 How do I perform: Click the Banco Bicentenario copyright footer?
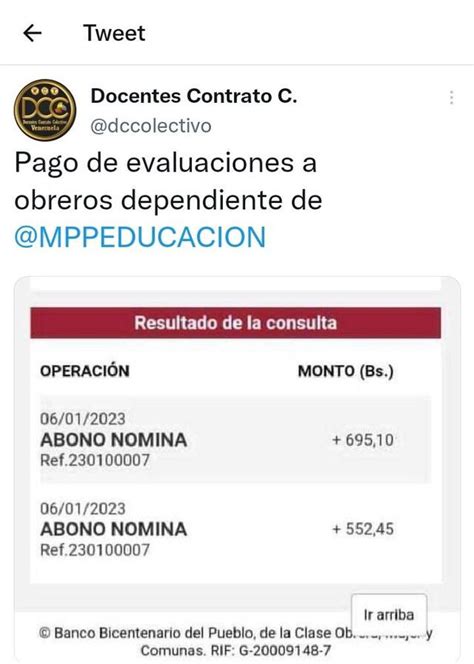click(x=236, y=641)
